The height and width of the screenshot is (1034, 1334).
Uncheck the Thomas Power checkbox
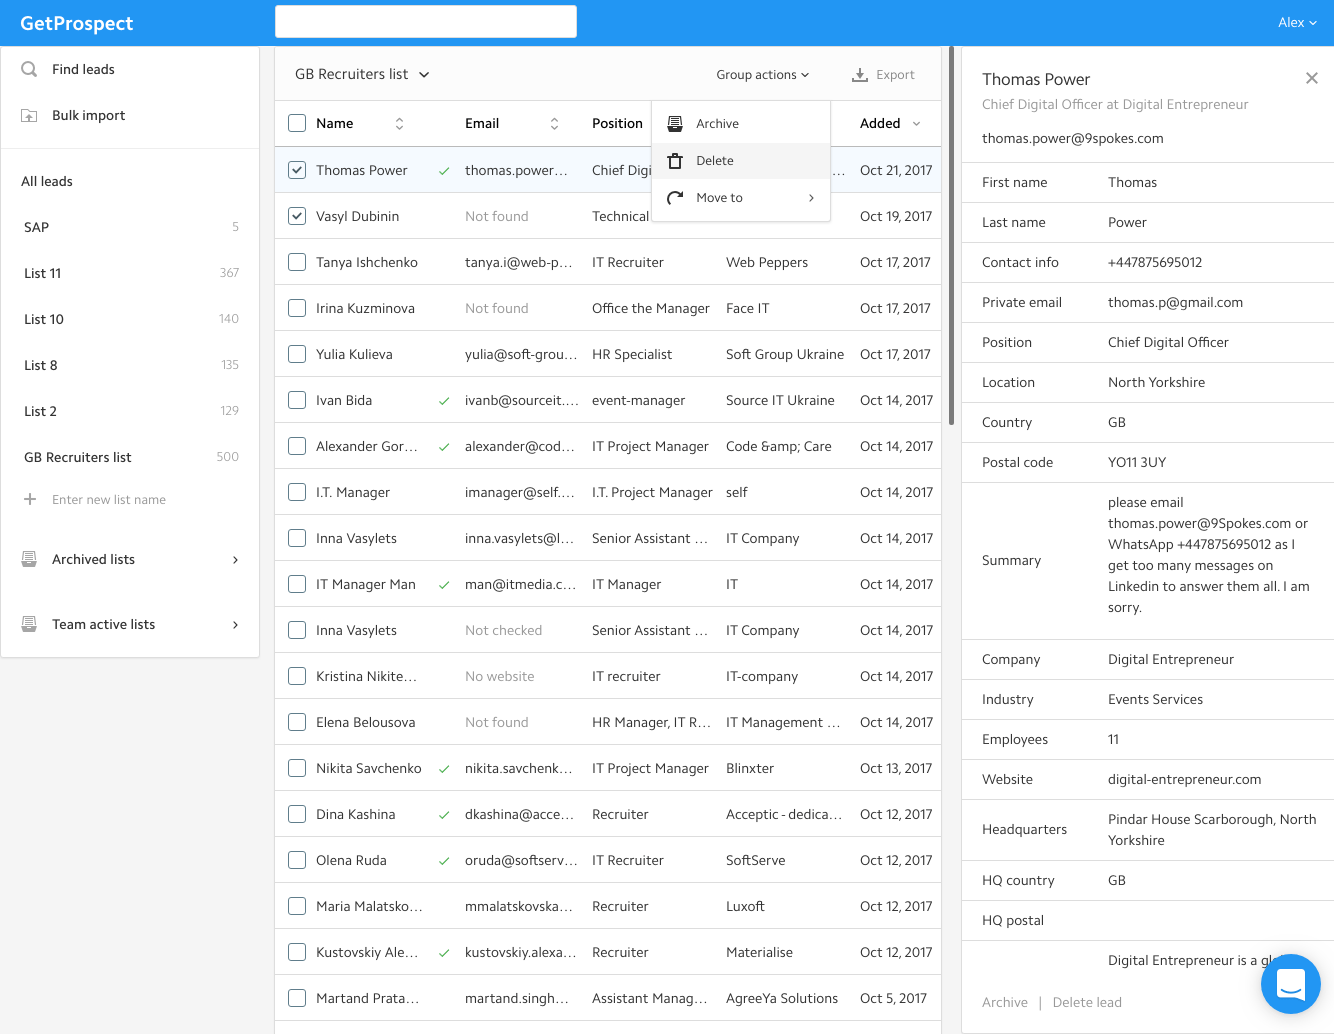click(297, 170)
